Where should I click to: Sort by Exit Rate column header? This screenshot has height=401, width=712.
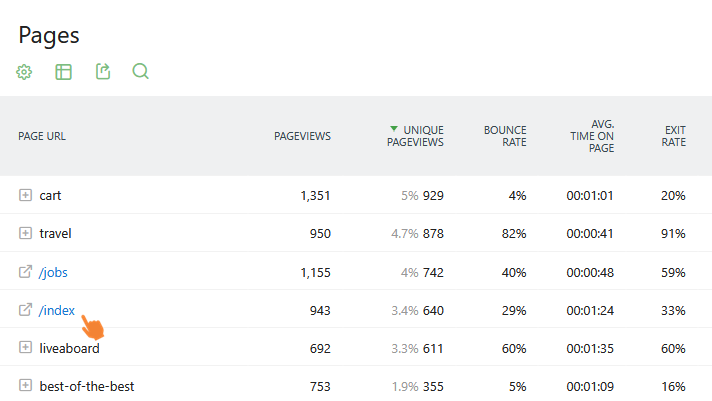coord(675,136)
